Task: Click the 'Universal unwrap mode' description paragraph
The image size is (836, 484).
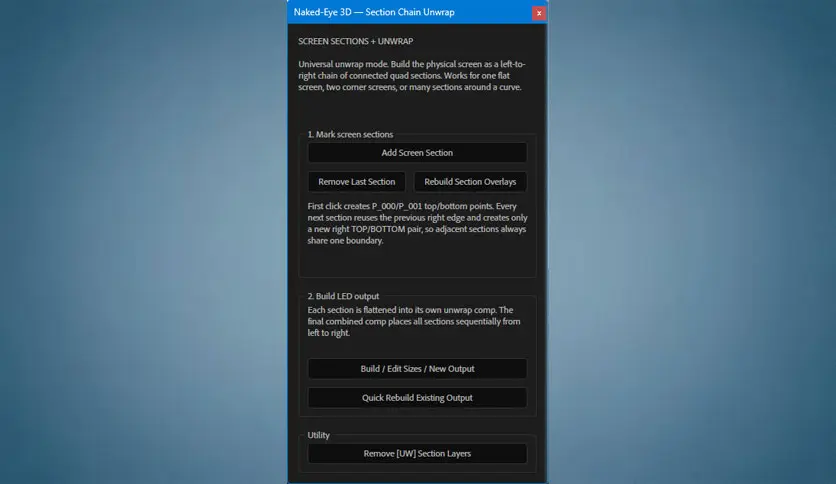Action: tap(412, 76)
